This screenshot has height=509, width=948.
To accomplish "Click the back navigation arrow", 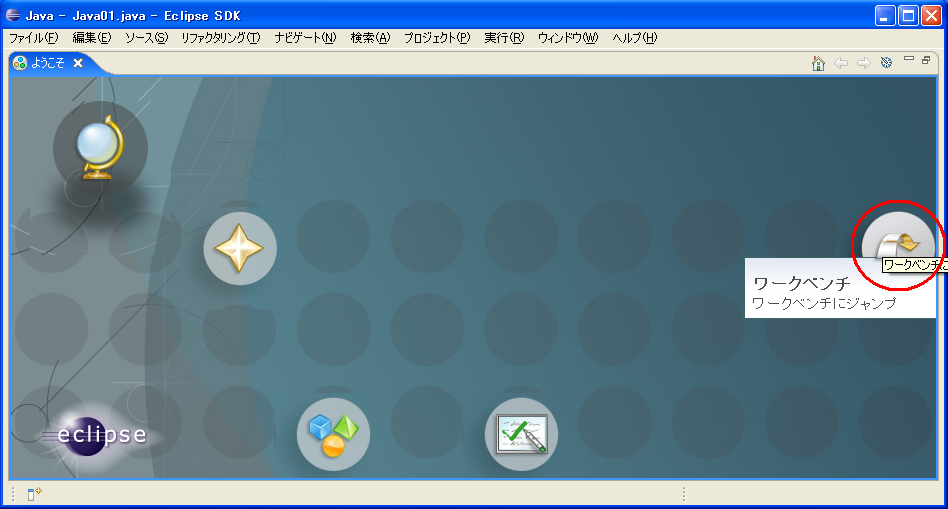I will point(841,63).
